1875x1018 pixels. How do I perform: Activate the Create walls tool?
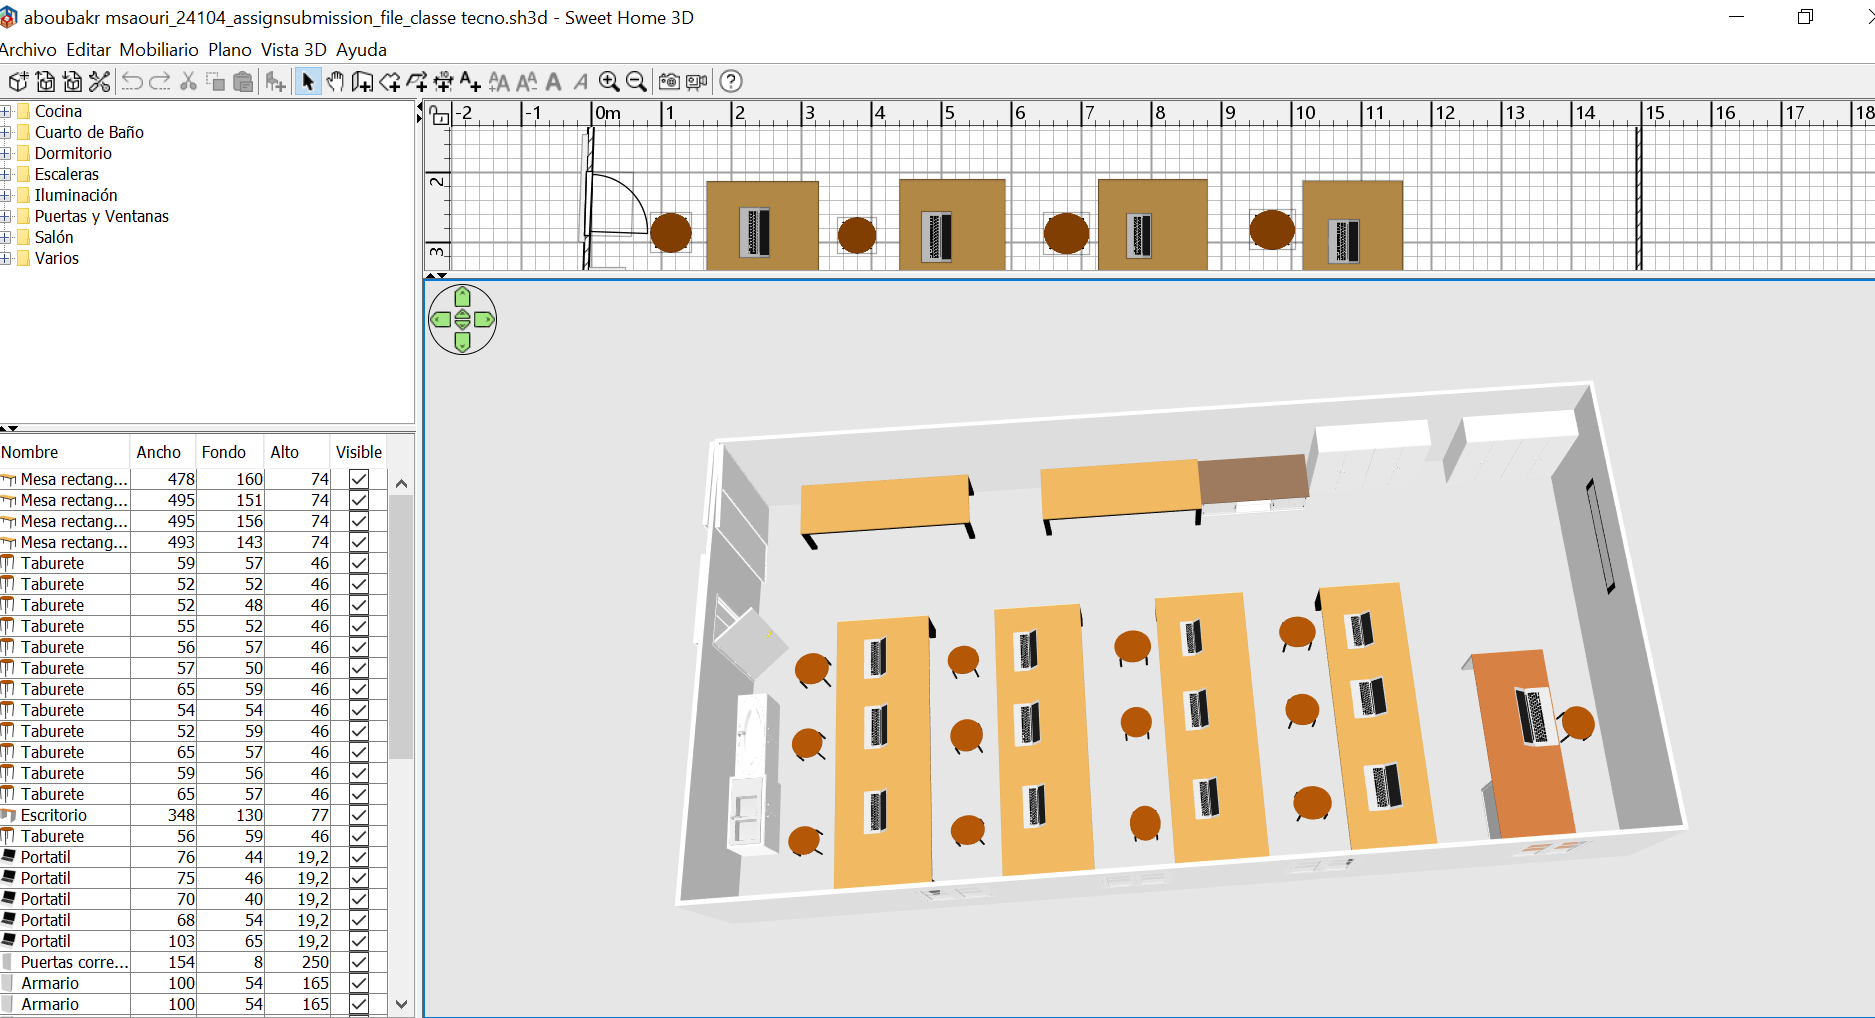coord(362,82)
